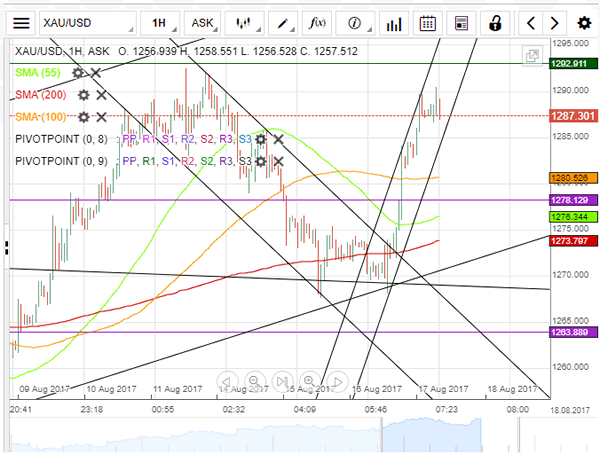Click the current price 1287.301 label

573,116
